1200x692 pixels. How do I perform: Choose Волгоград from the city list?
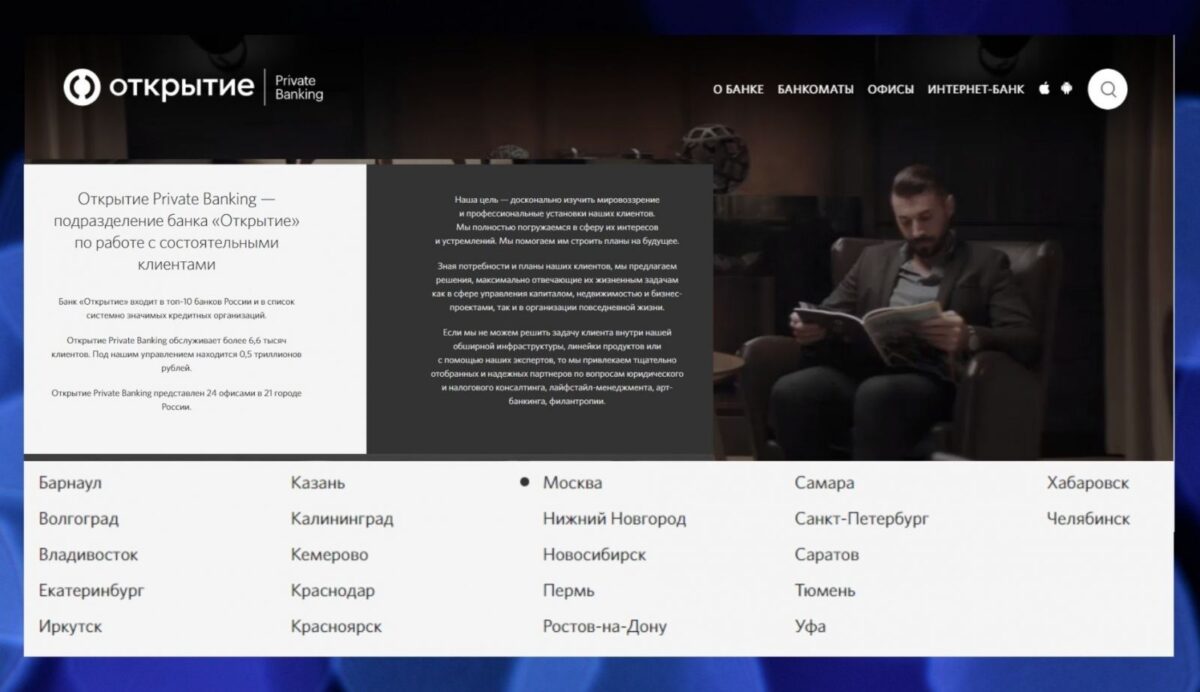(78, 519)
